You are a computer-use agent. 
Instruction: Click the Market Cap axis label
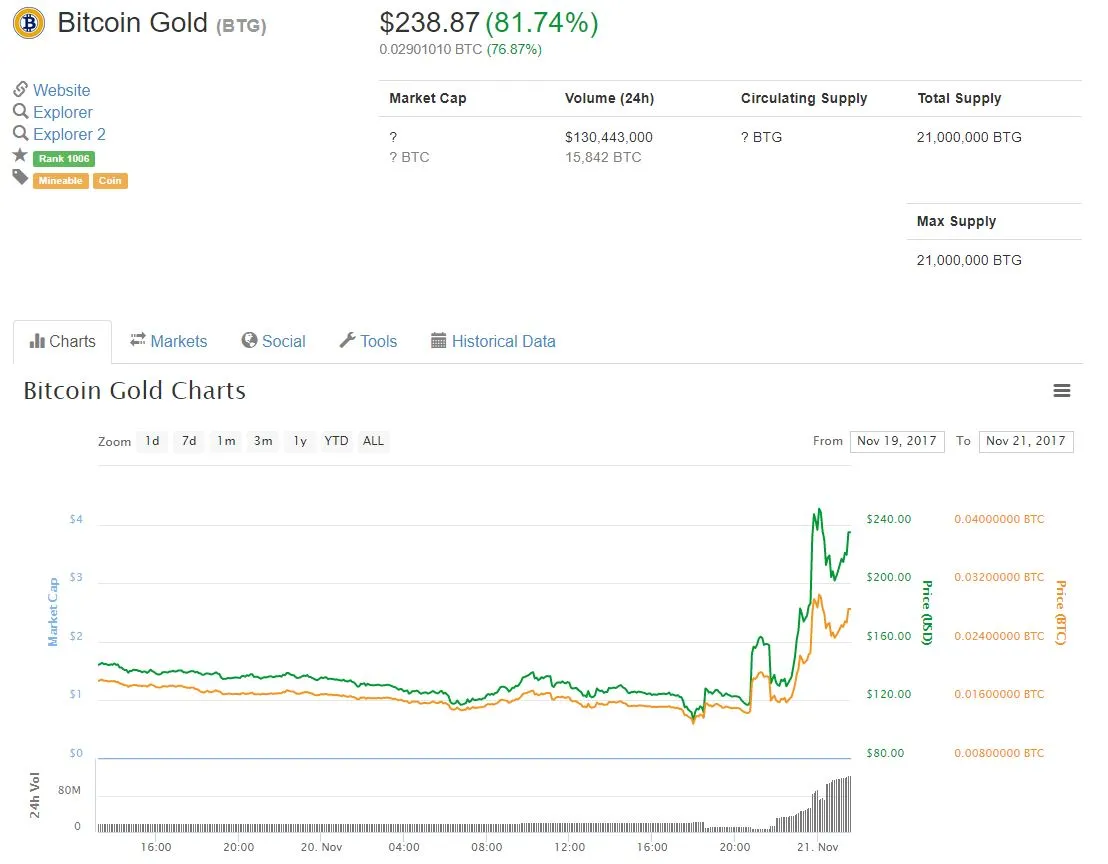[x=53, y=612]
